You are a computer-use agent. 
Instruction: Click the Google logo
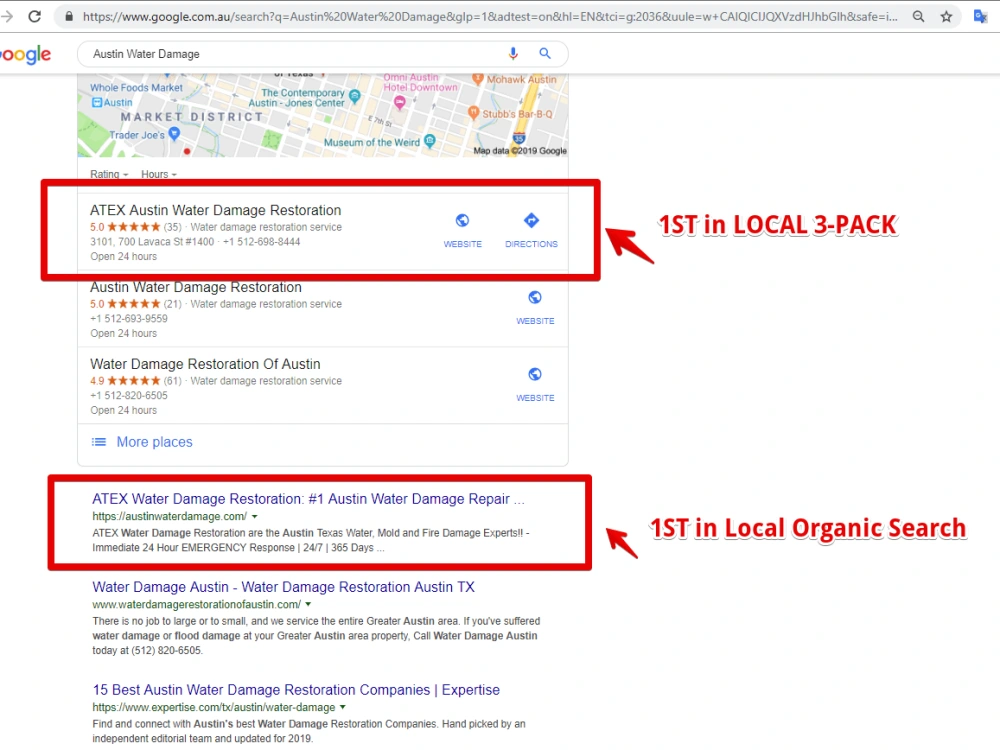click(26, 55)
